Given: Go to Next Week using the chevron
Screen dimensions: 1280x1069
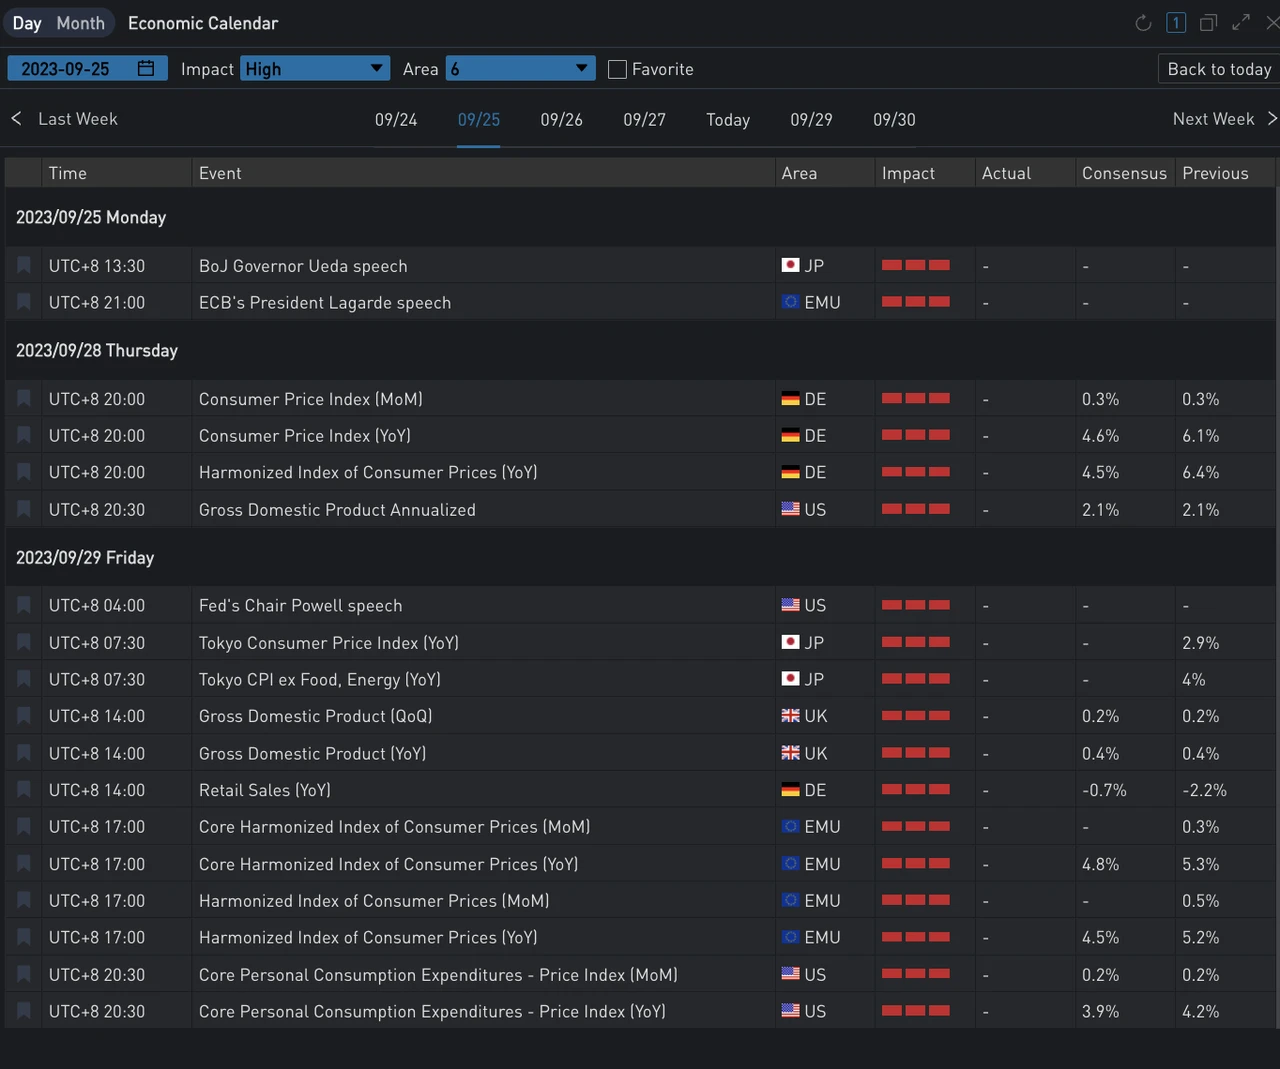Looking at the screenshot, I should 1272,119.
